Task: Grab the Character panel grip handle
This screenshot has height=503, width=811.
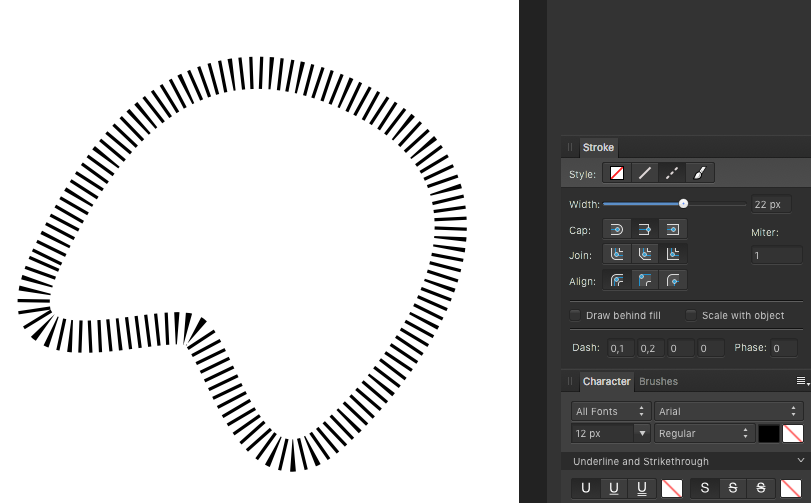Action: pyautogui.click(x=569, y=382)
